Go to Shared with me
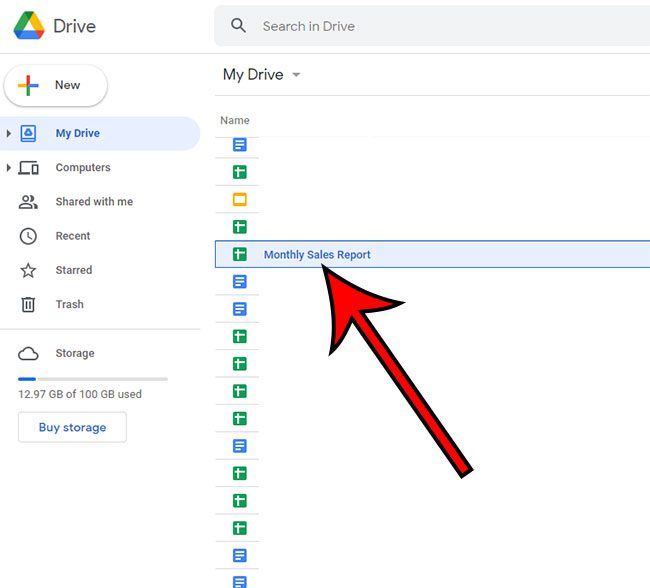The height and width of the screenshot is (588, 650). click(x=94, y=202)
